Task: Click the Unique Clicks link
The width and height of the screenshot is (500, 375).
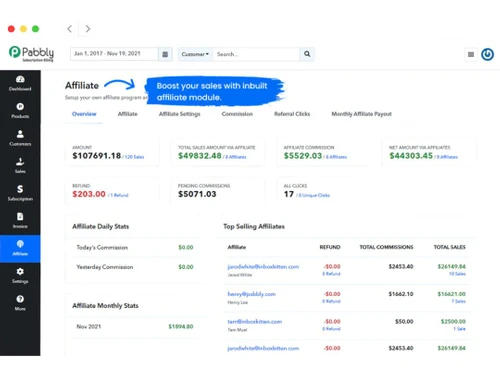Action: coord(314,195)
